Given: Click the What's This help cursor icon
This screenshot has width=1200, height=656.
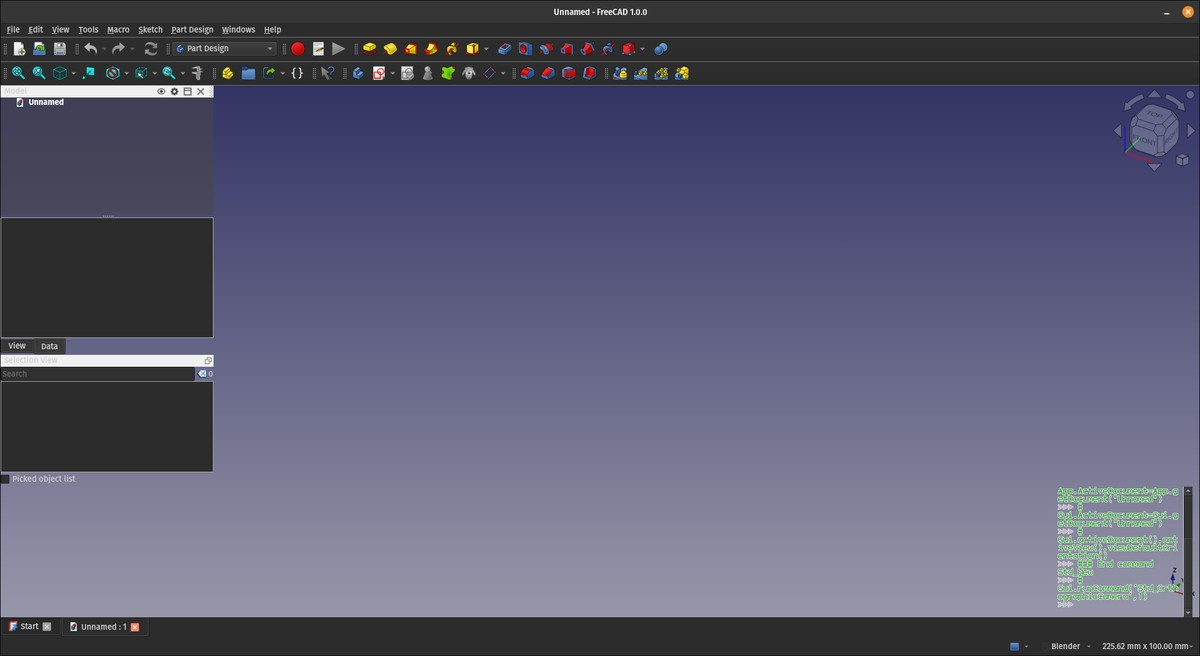Looking at the screenshot, I should click(x=327, y=73).
